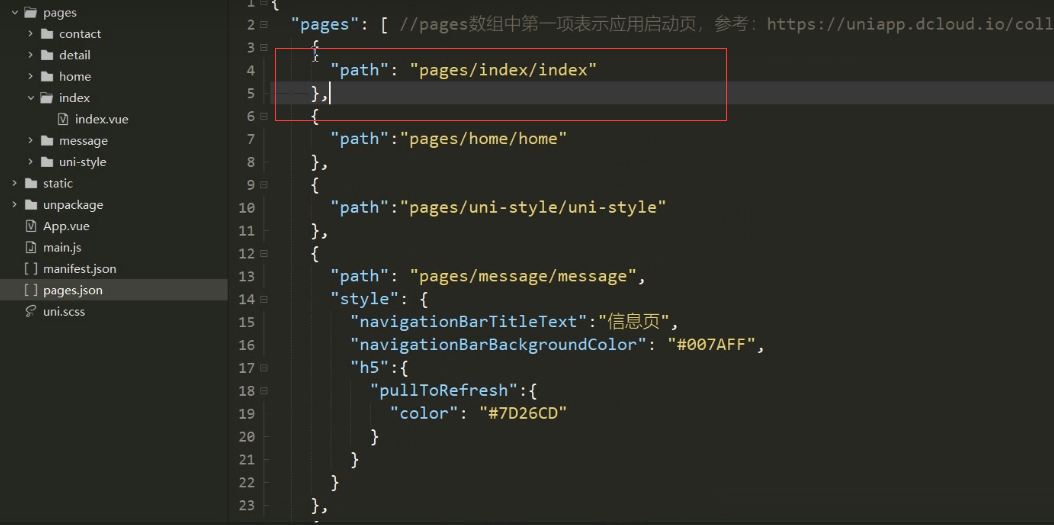The image size is (1054, 525).
Task: Click the message folder icon
Action: 46,140
